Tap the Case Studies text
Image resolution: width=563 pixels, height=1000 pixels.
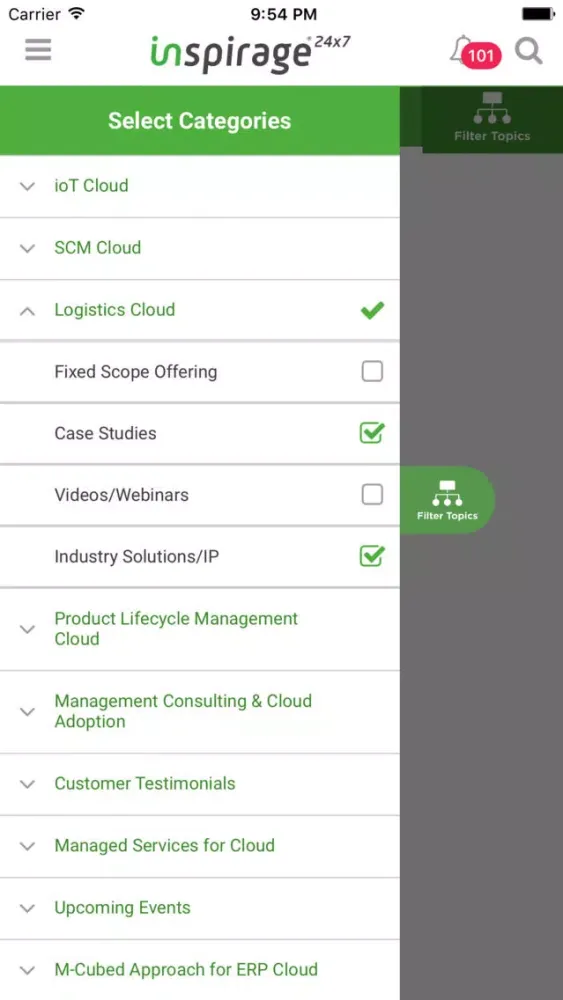105,433
